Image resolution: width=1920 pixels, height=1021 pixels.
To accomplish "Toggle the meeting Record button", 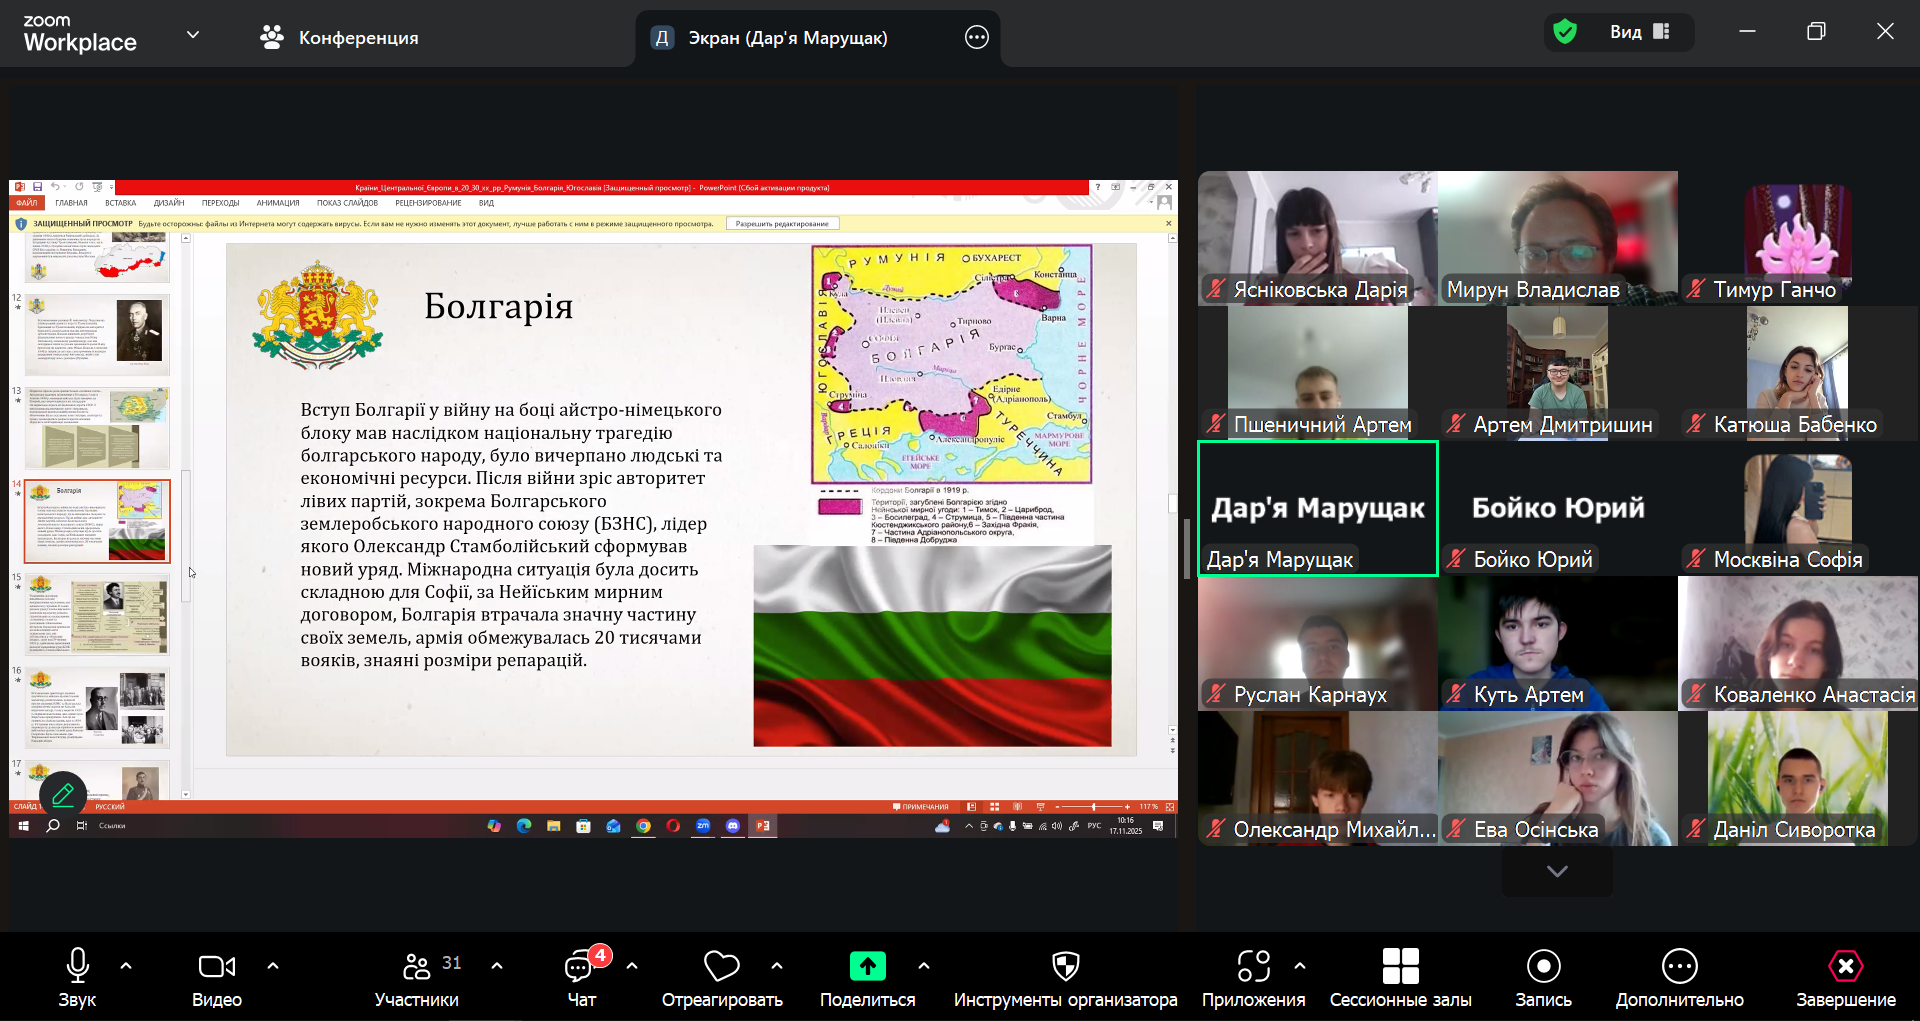I will 1543,967.
